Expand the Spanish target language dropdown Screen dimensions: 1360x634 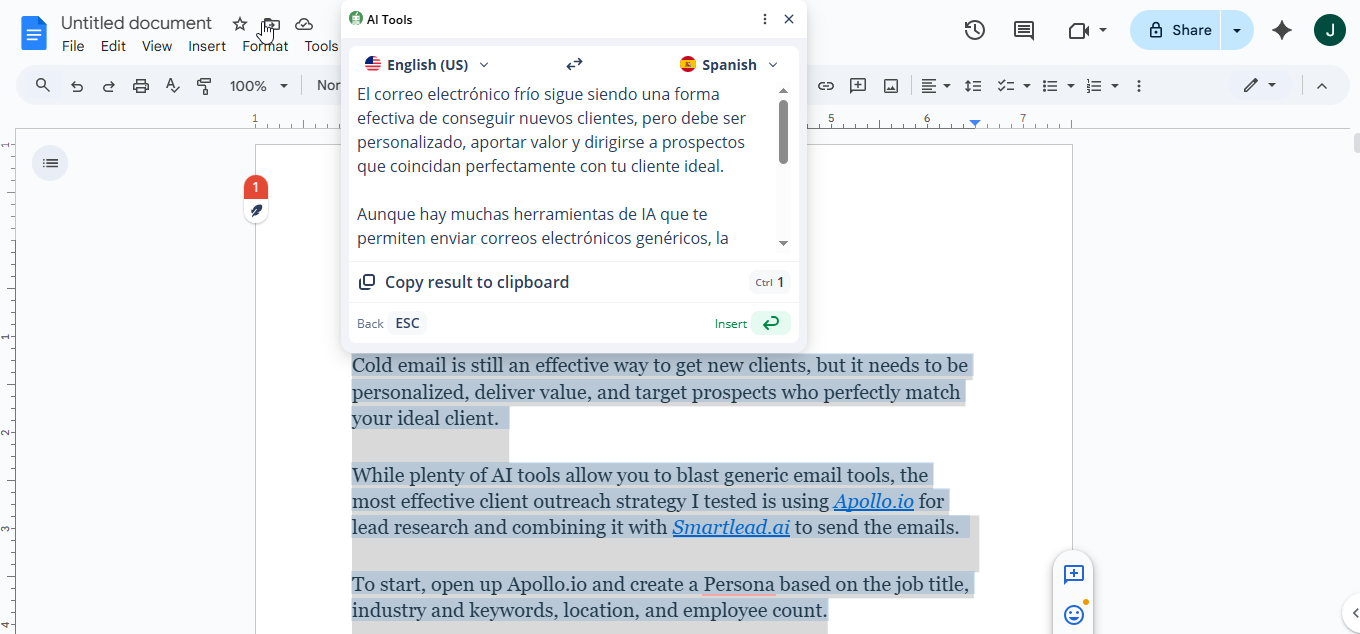[729, 65]
